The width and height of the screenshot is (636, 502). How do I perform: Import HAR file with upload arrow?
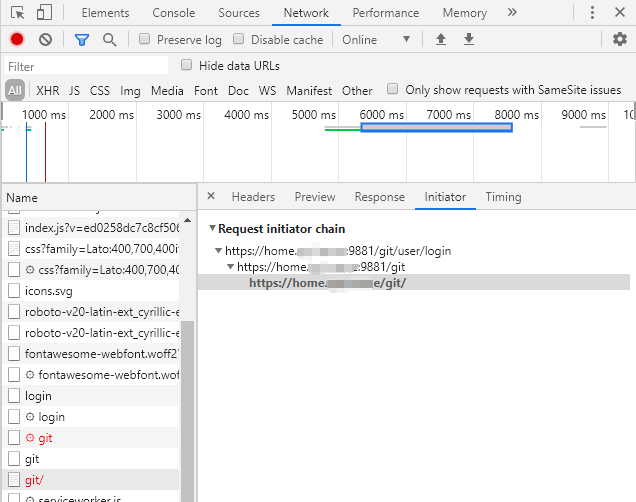point(441,39)
